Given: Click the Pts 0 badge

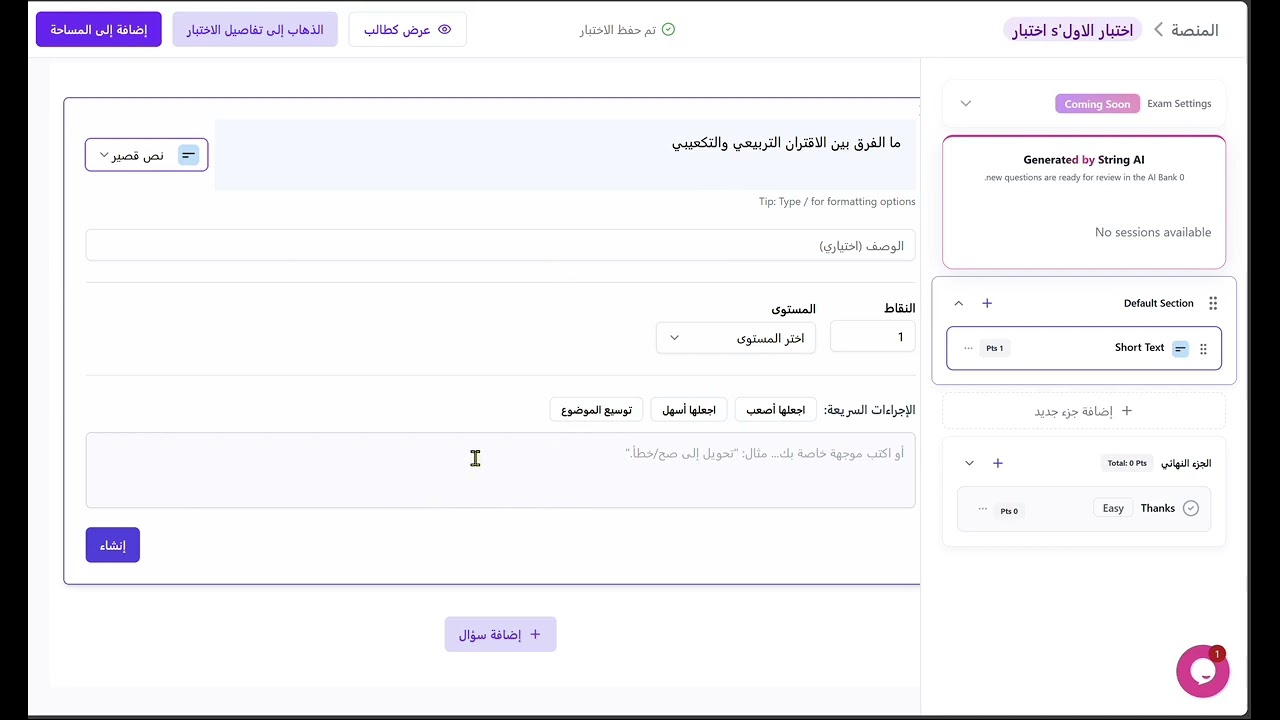Looking at the screenshot, I should (x=1009, y=511).
